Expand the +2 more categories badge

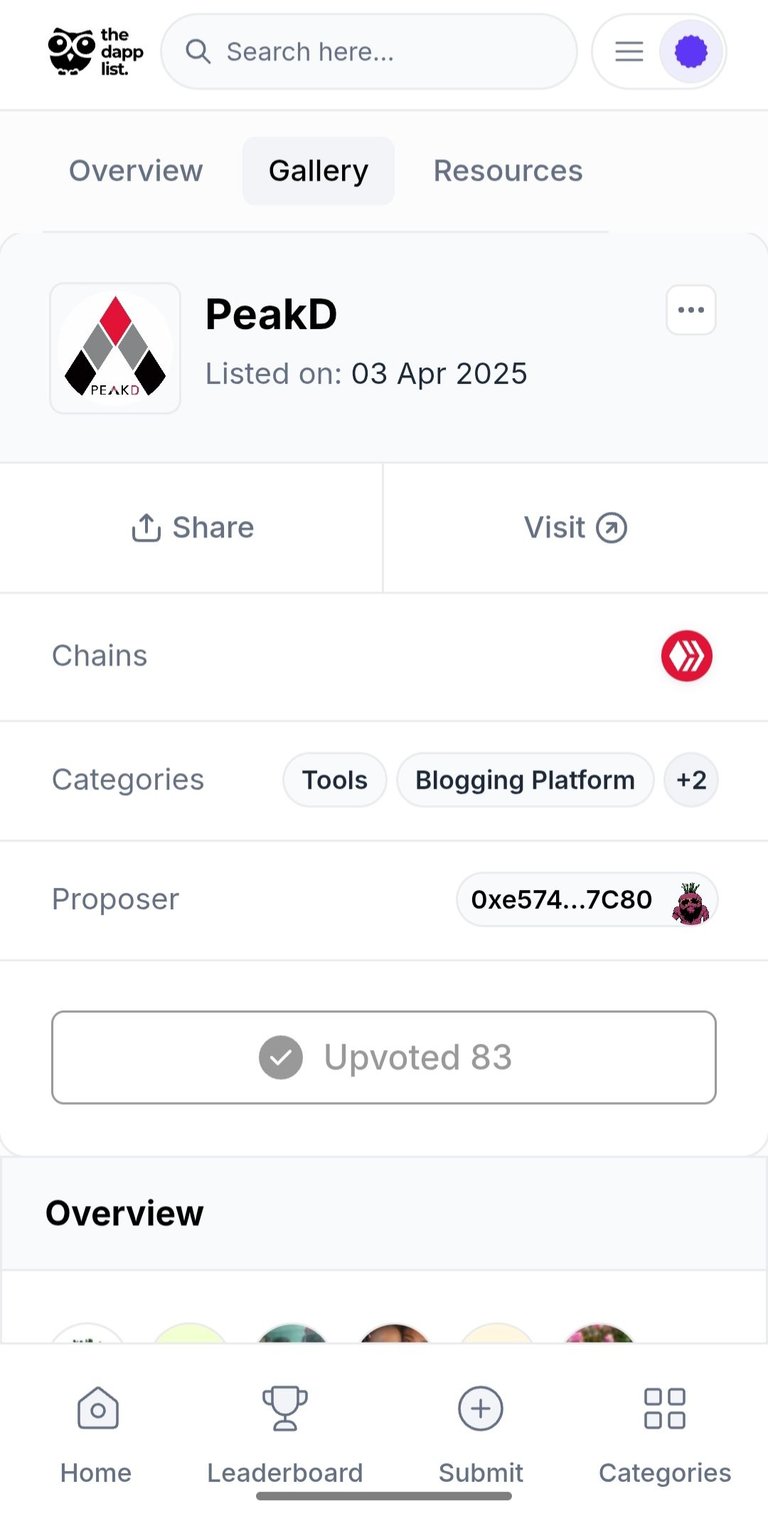691,780
